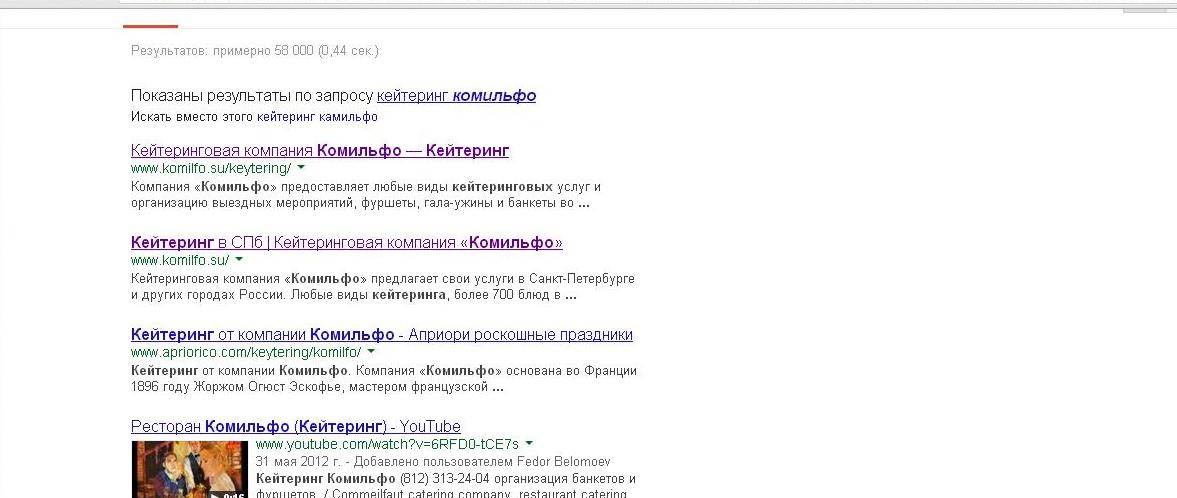Select the active red-underlined search tab
The width and height of the screenshot is (1177, 498).
pos(150,25)
